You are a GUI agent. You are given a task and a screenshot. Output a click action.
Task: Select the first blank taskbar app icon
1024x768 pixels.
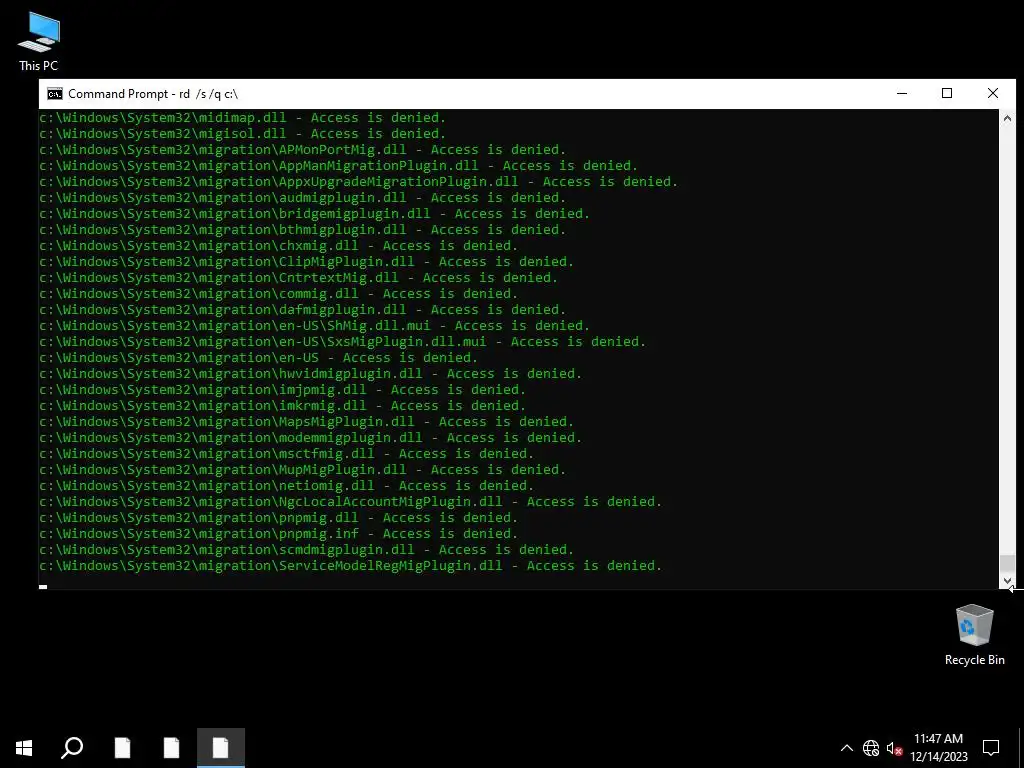click(x=122, y=748)
